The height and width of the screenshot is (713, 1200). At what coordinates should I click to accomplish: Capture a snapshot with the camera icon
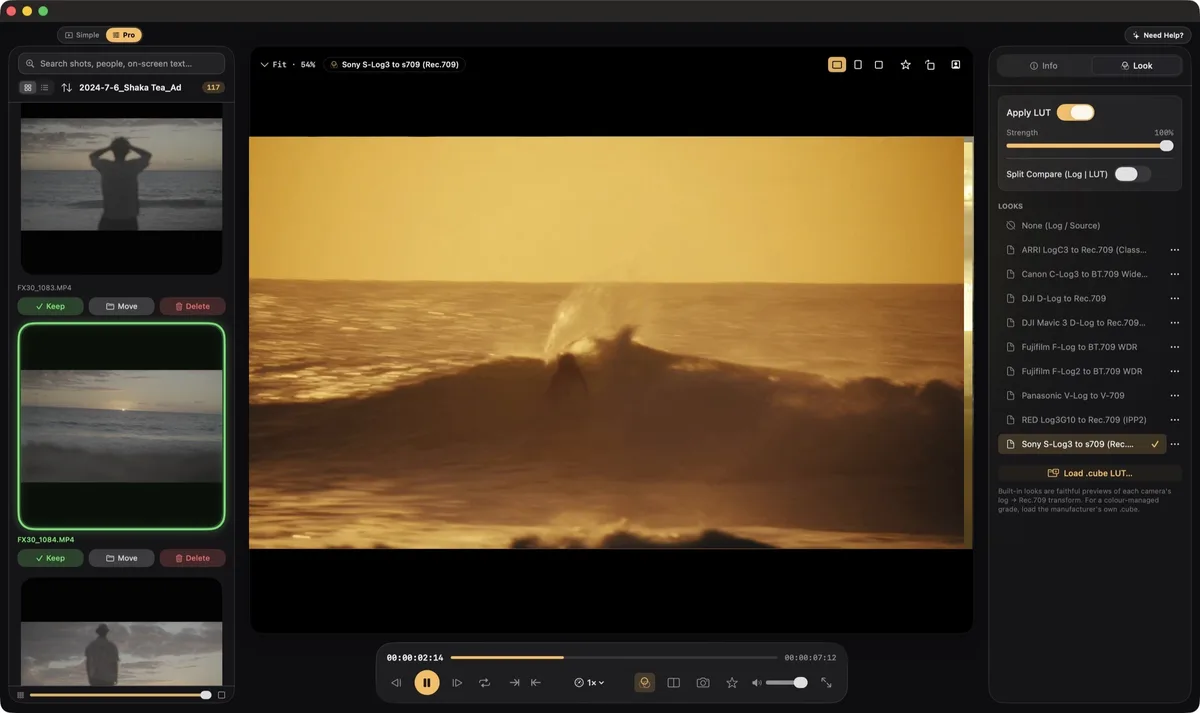703,683
